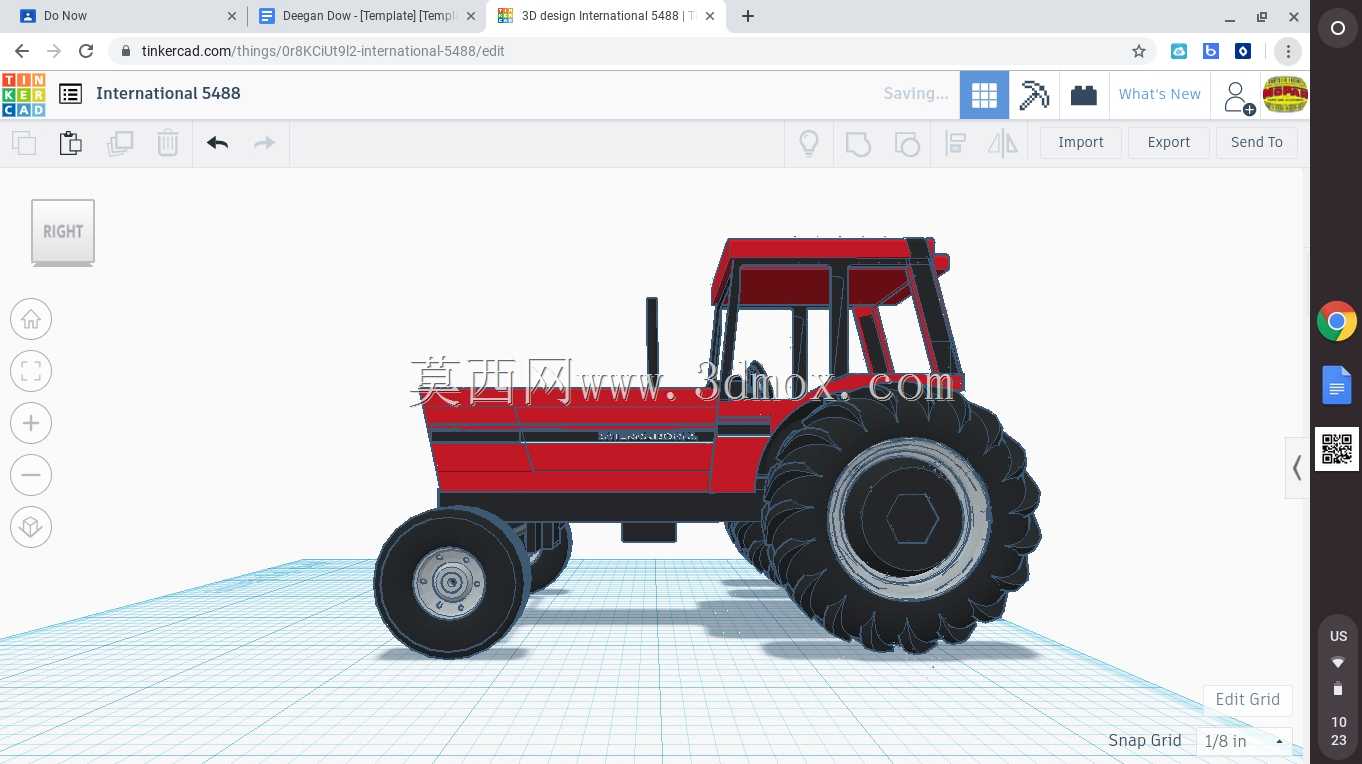Click the RIGHT face of view cube
This screenshot has width=1362, height=764.
(x=63, y=231)
